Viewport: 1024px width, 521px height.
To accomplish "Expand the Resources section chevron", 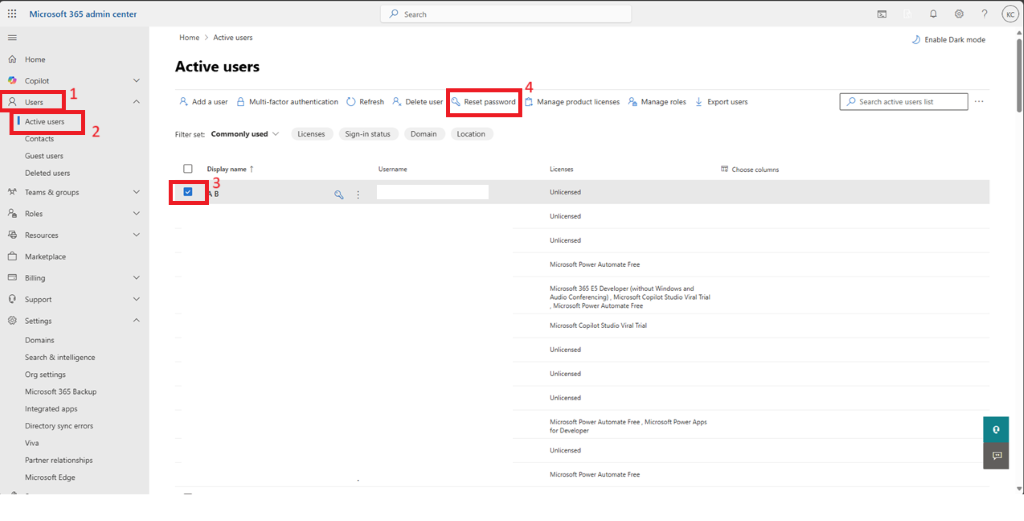I will (x=136, y=235).
